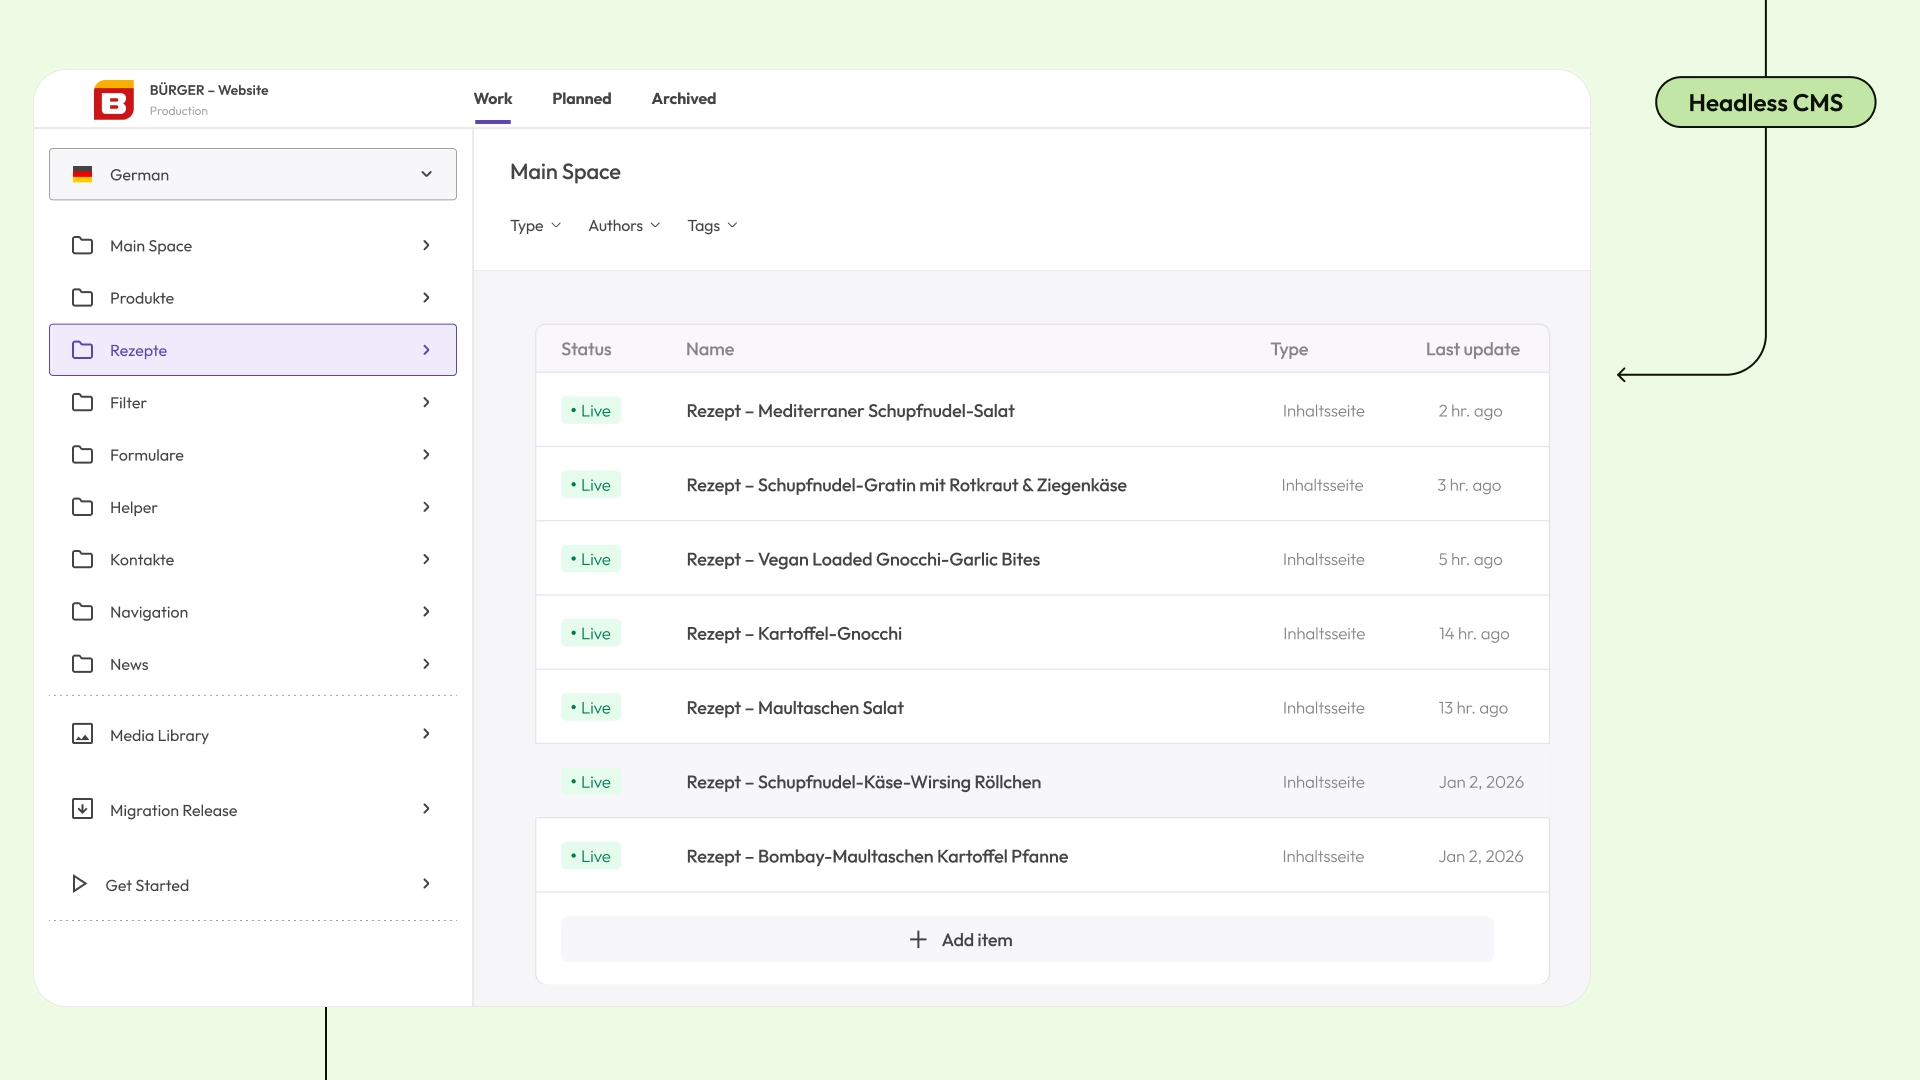Switch to the Planned tab
This screenshot has width=1920, height=1080.
tap(581, 98)
